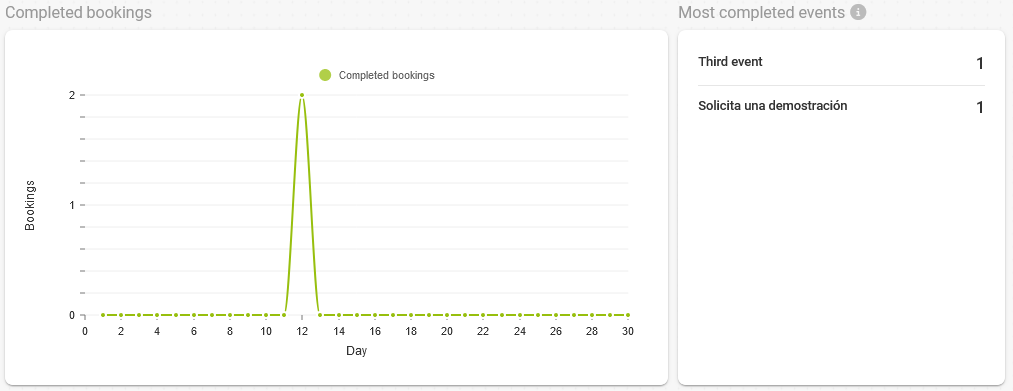This screenshot has width=1013, height=391.
Task: Click the Completed bookings section heading
Action: point(78,12)
